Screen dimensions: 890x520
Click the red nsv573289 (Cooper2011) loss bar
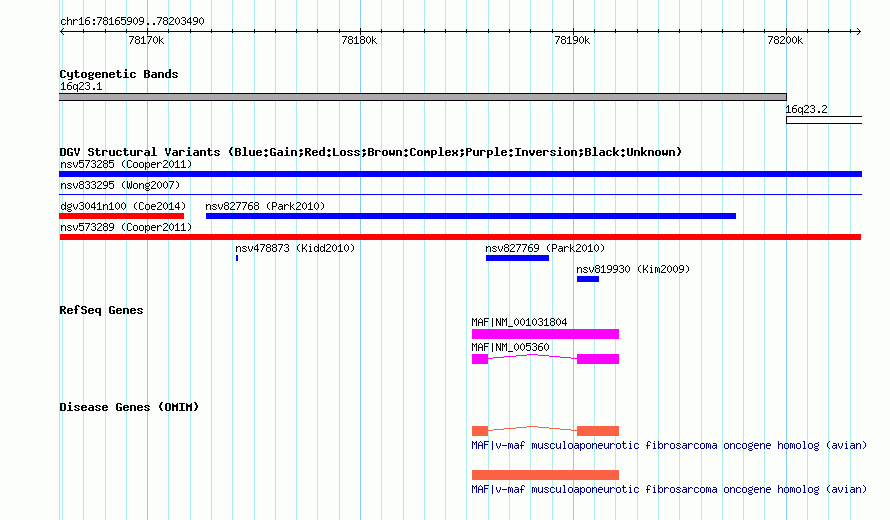click(460, 237)
